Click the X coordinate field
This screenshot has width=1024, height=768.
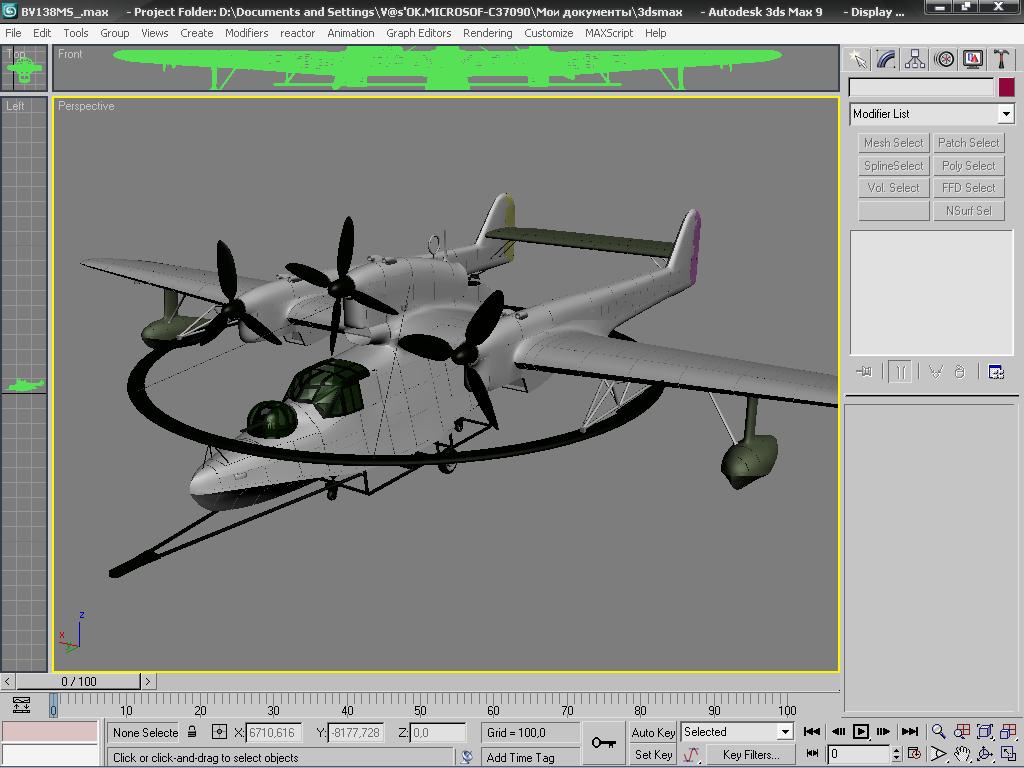click(x=274, y=733)
